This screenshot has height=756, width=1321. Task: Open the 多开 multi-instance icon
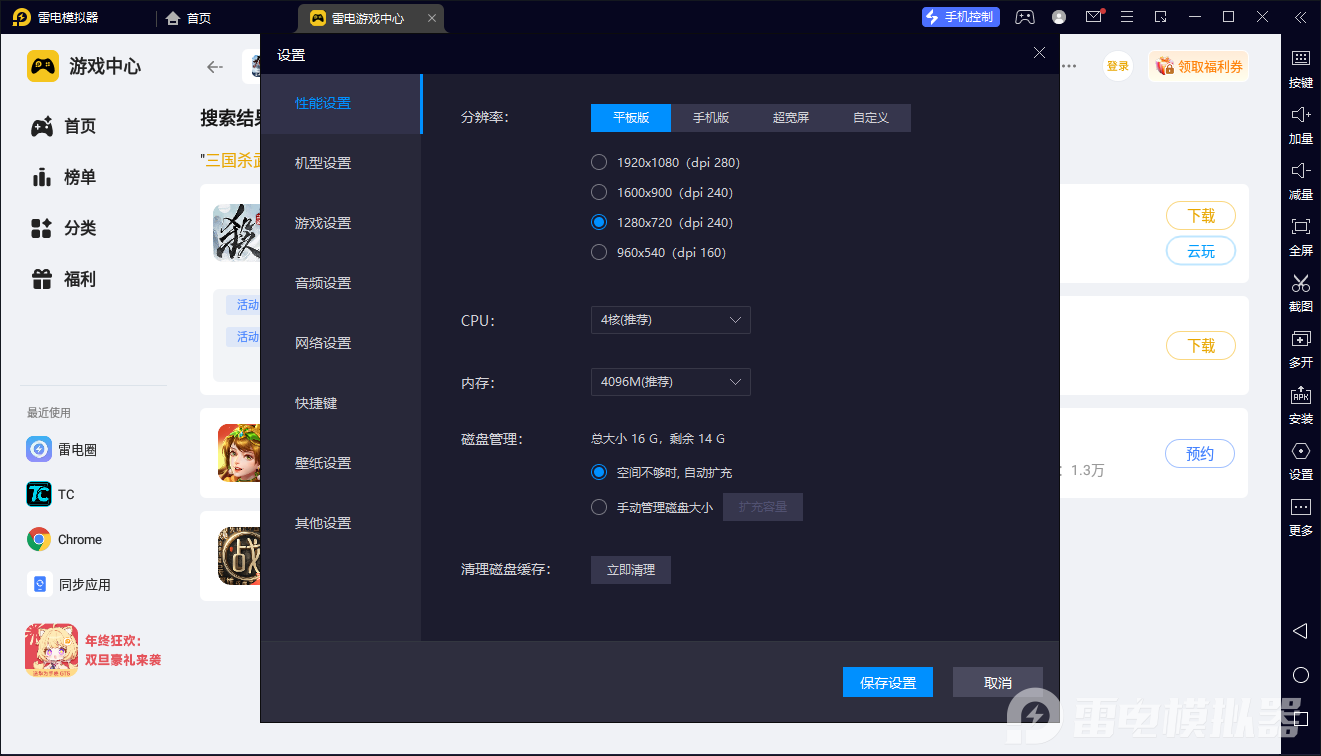(1300, 339)
